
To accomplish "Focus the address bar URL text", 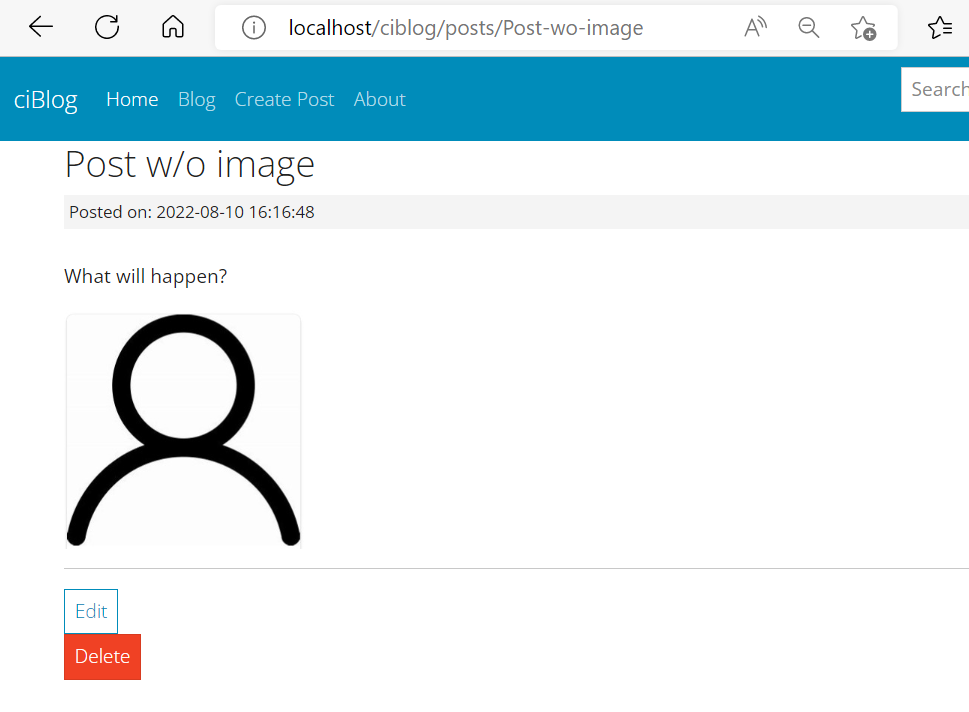I will coord(466,28).
